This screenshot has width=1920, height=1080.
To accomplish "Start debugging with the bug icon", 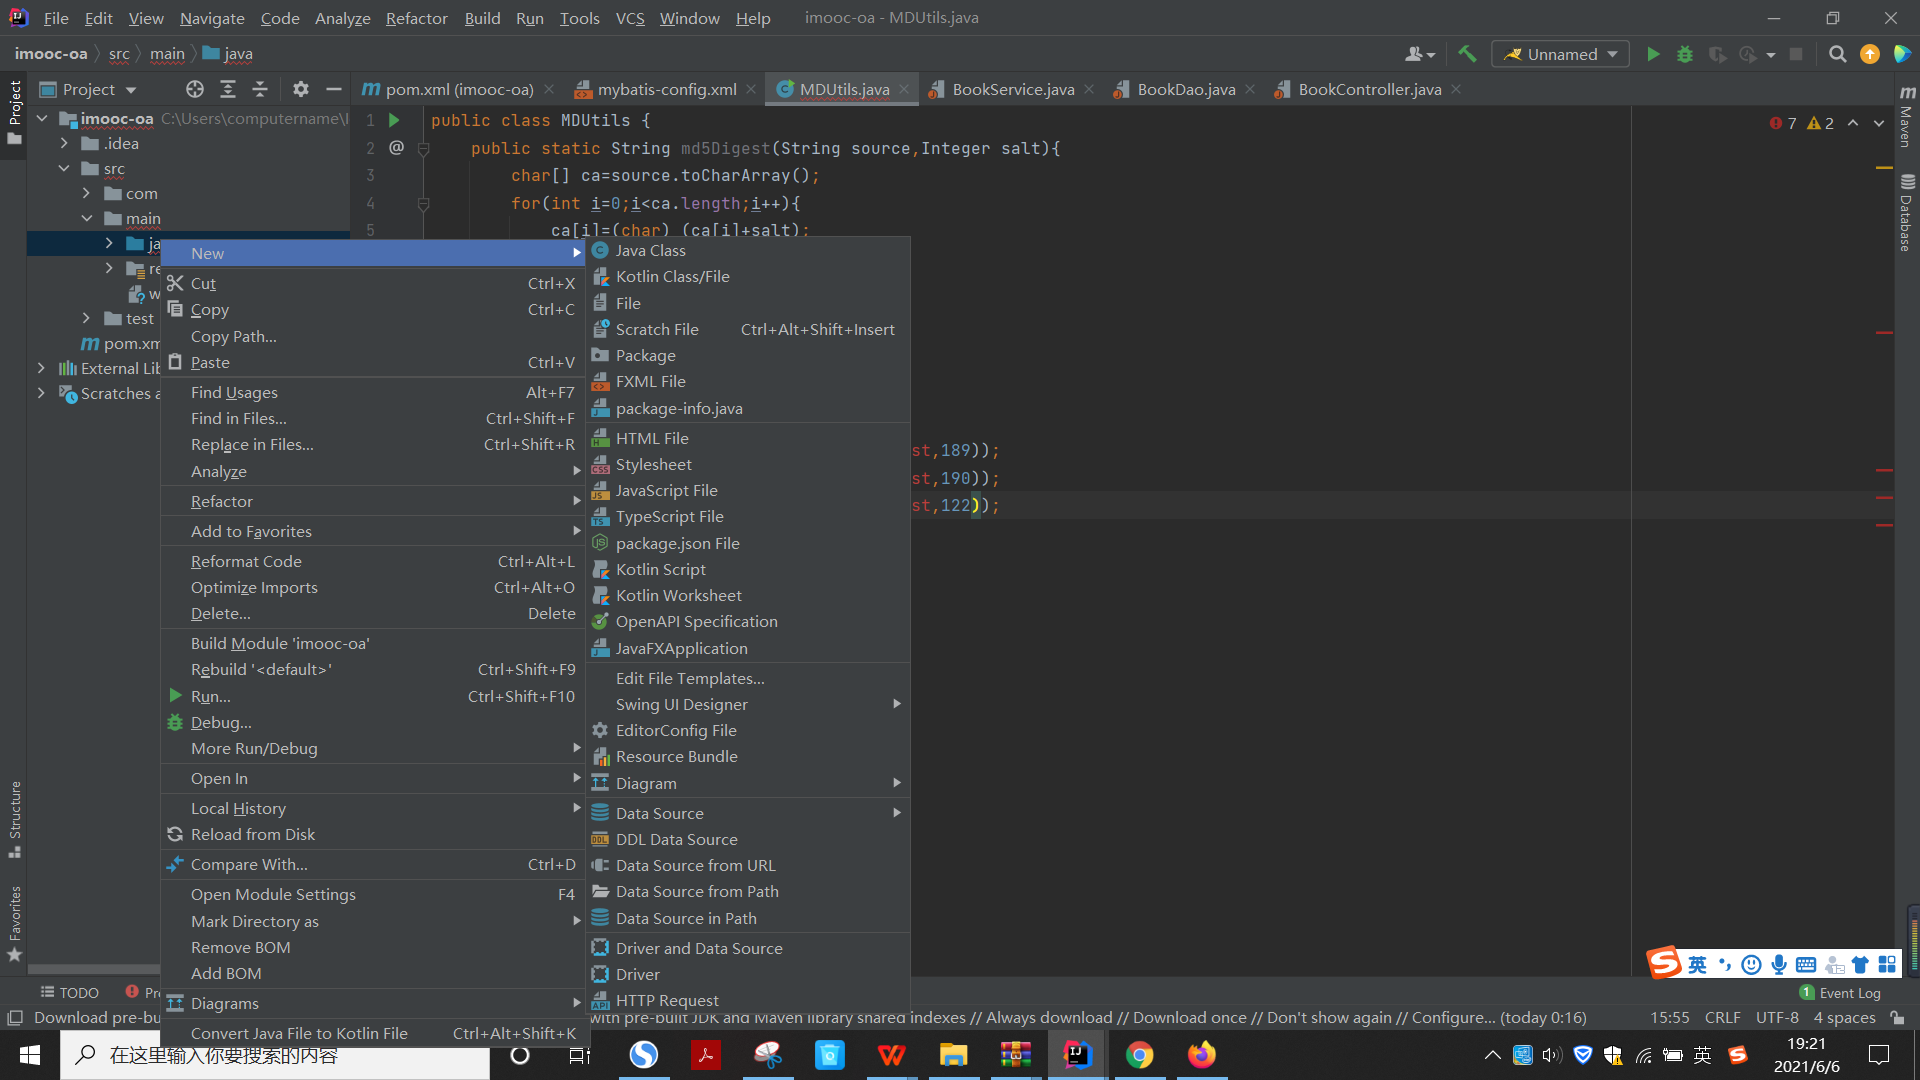I will click(1685, 54).
